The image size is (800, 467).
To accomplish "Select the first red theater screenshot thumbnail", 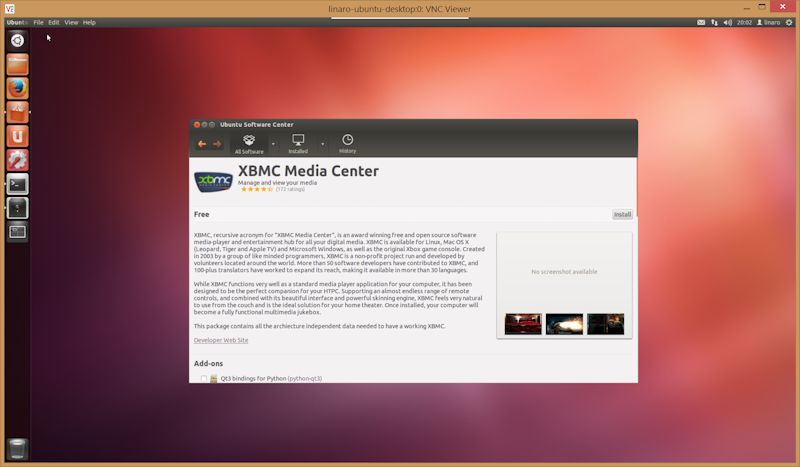I will tap(523, 324).
